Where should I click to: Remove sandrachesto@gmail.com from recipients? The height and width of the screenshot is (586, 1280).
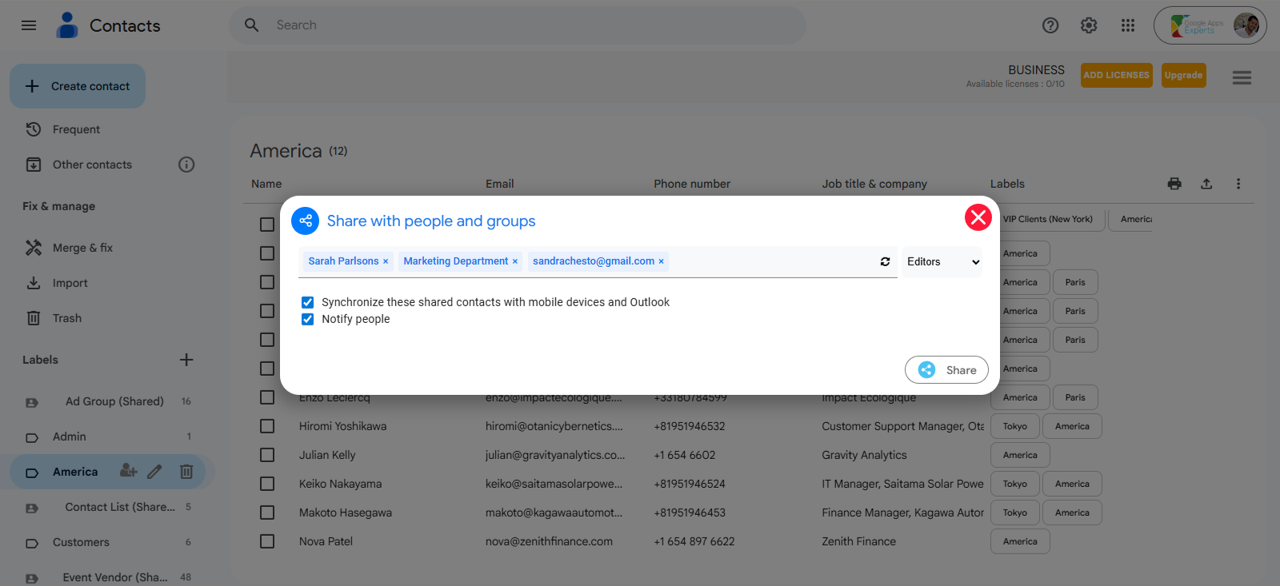click(x=661, y=262)
